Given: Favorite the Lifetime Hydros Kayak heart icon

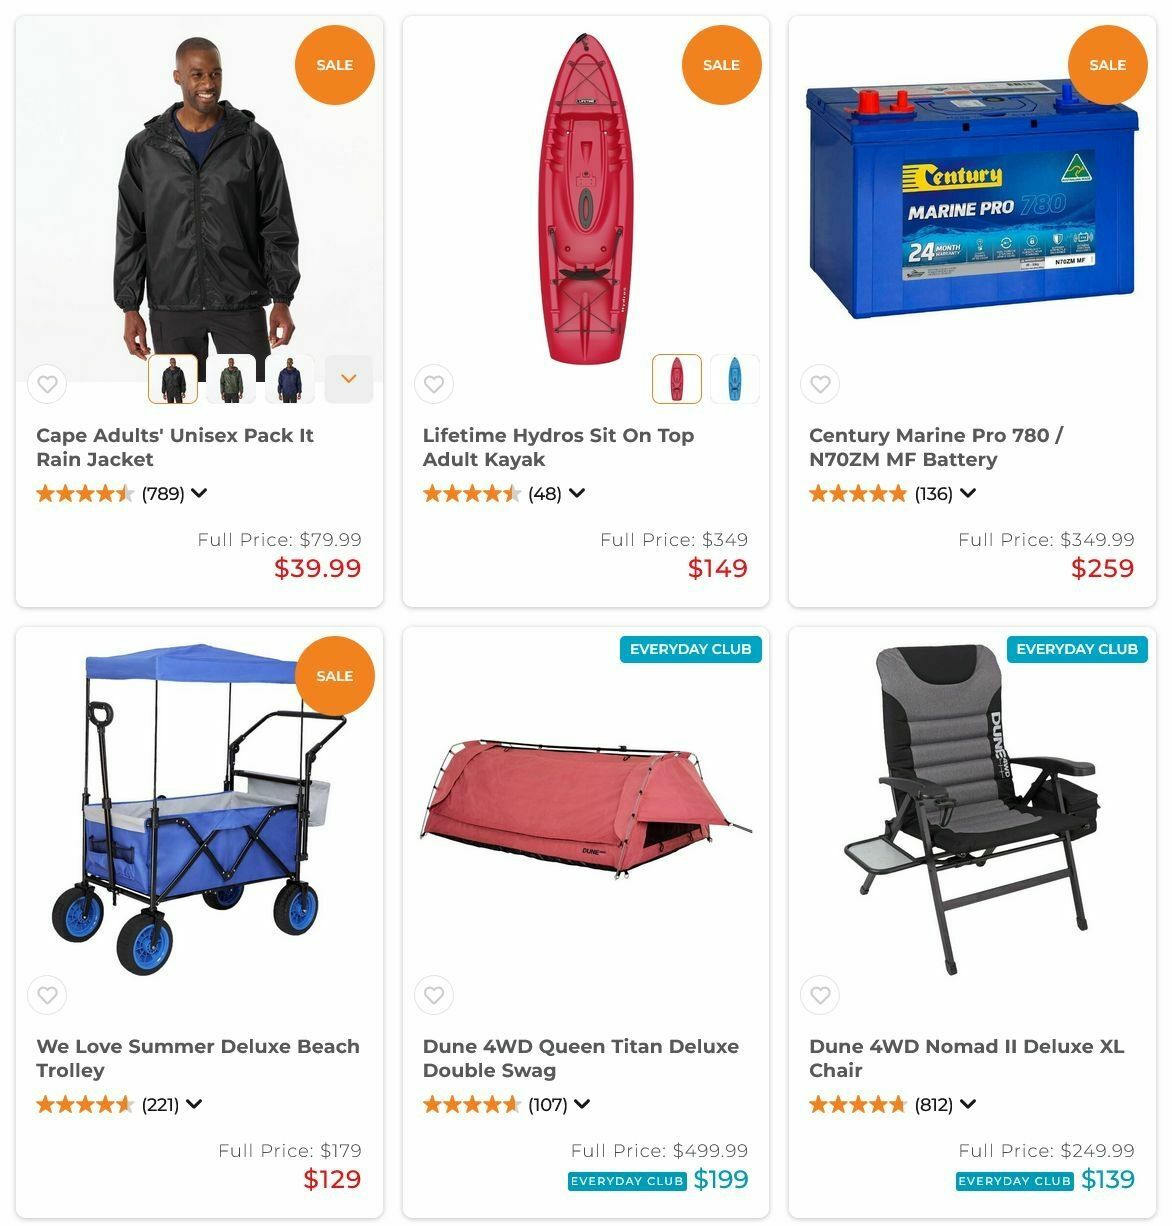Looking at the screenshot, I should [434, 383].
